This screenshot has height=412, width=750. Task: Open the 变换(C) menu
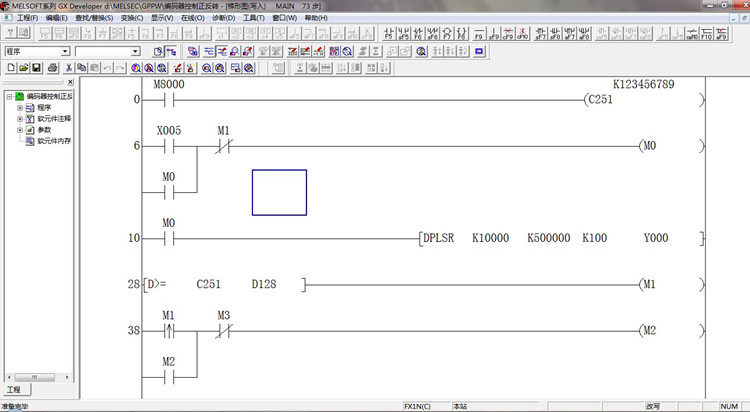pos(132,18)
